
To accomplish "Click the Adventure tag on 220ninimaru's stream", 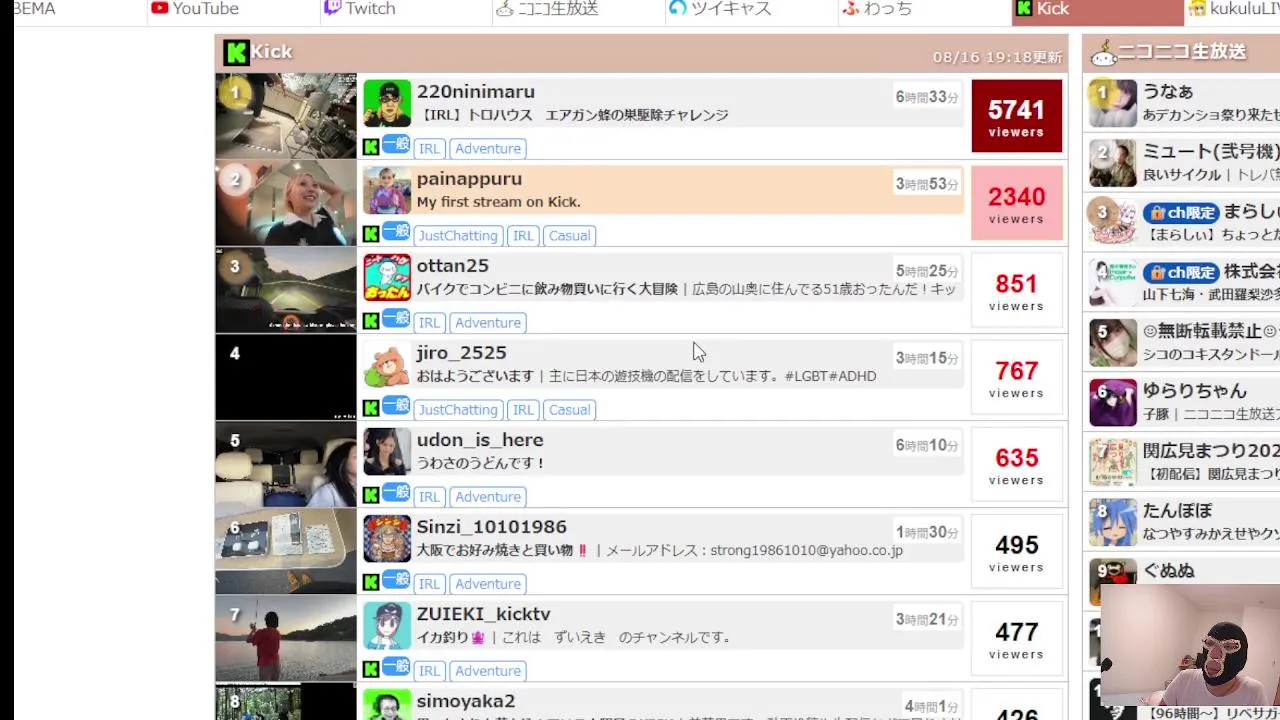I will [488, 148].
